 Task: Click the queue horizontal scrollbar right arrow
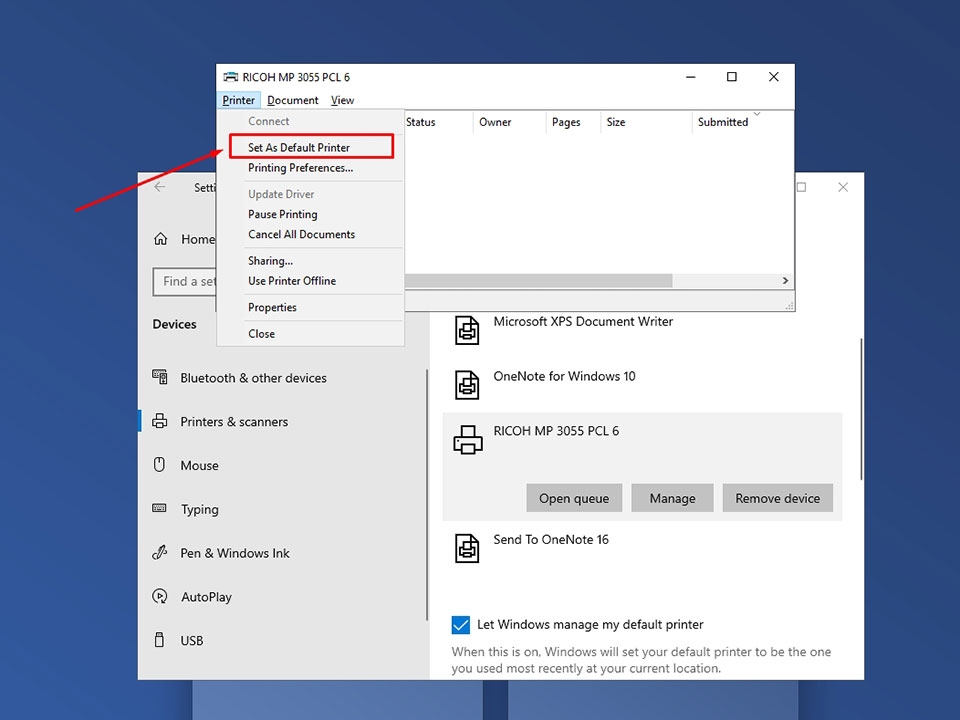785,280
